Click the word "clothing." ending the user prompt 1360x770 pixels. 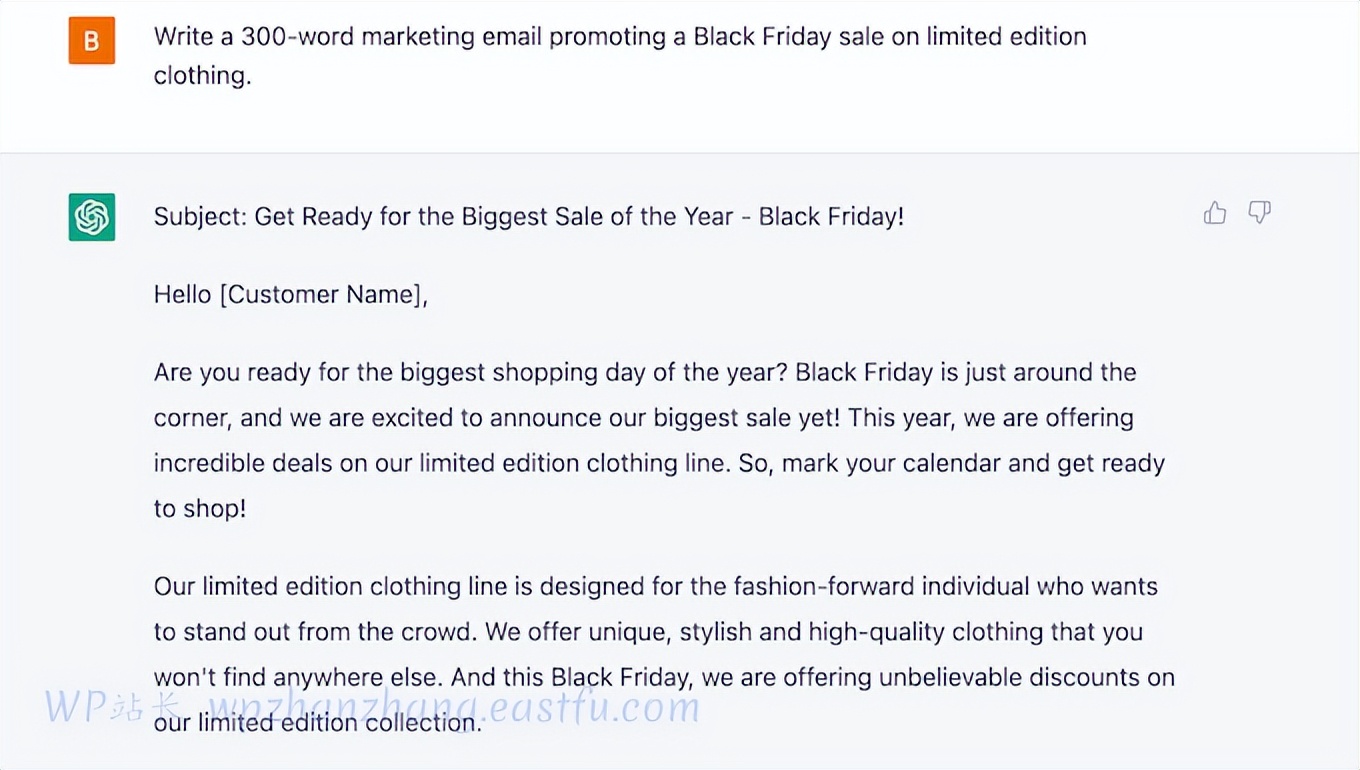point(202,76)
